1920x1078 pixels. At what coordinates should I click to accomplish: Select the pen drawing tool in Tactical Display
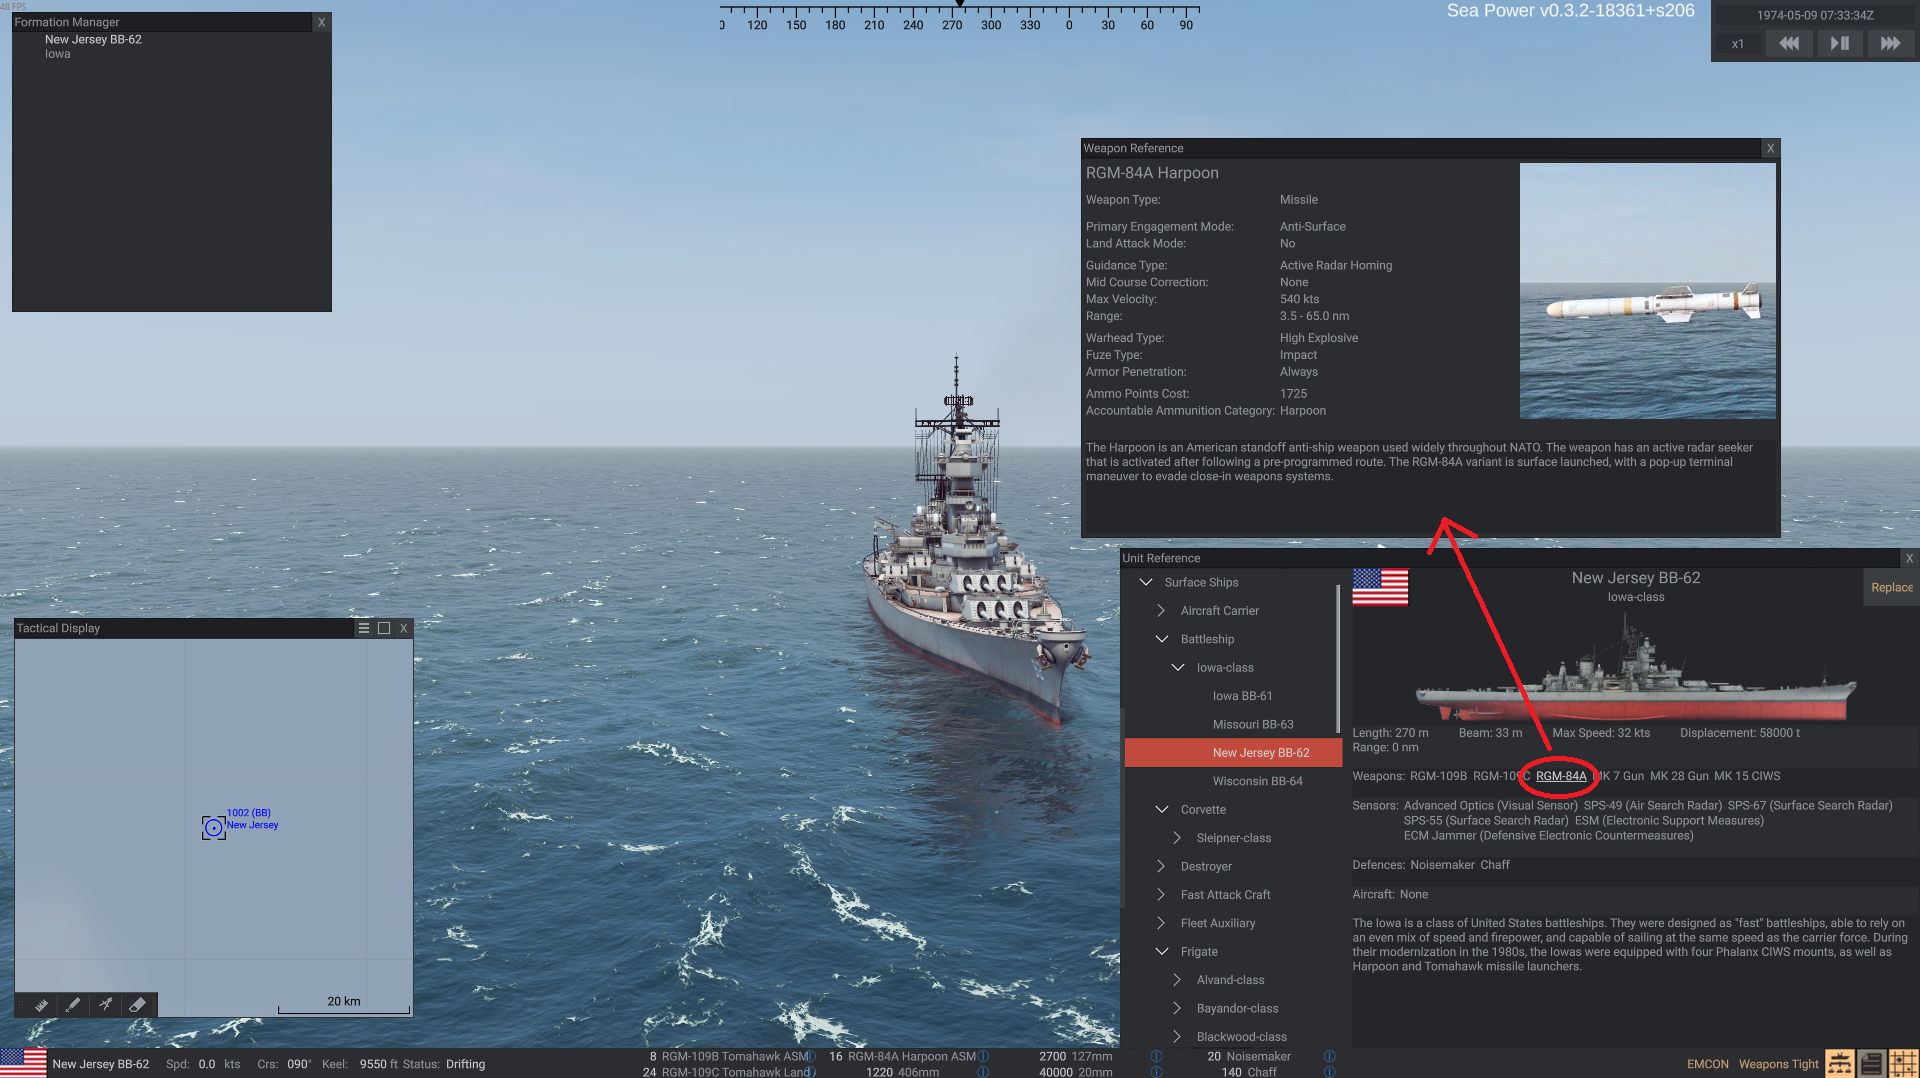coord(73,1004)
